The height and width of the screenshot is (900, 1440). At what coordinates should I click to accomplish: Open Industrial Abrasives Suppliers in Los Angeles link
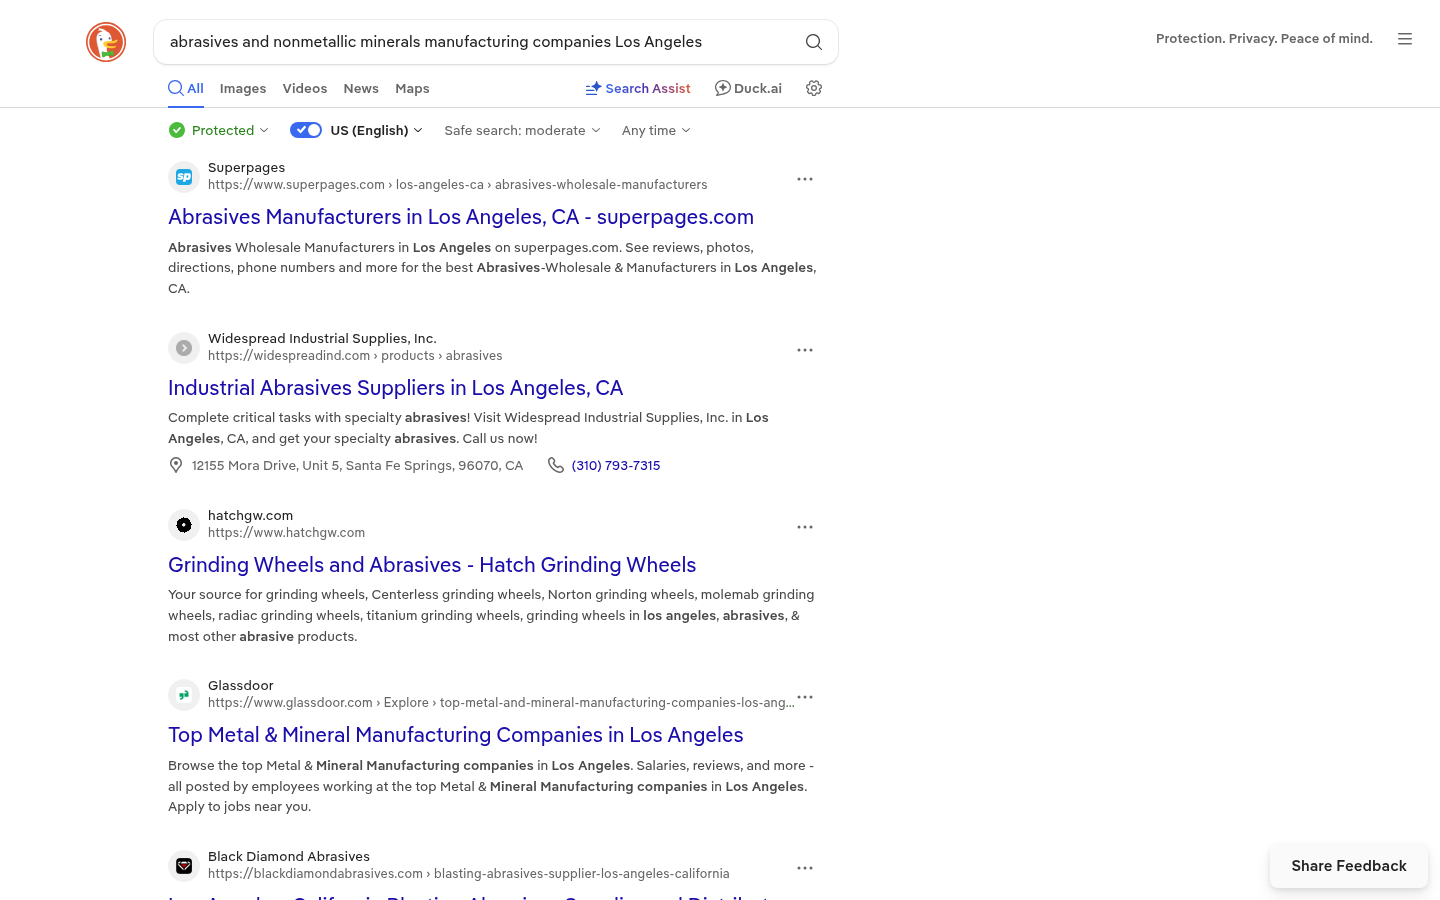(x=396, y=388)
